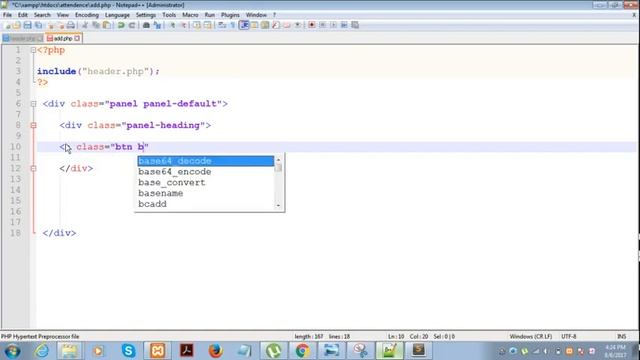This screenshot has width=640, height=360.
Task: Click the Save file toolbar icon
Action: 27,25
